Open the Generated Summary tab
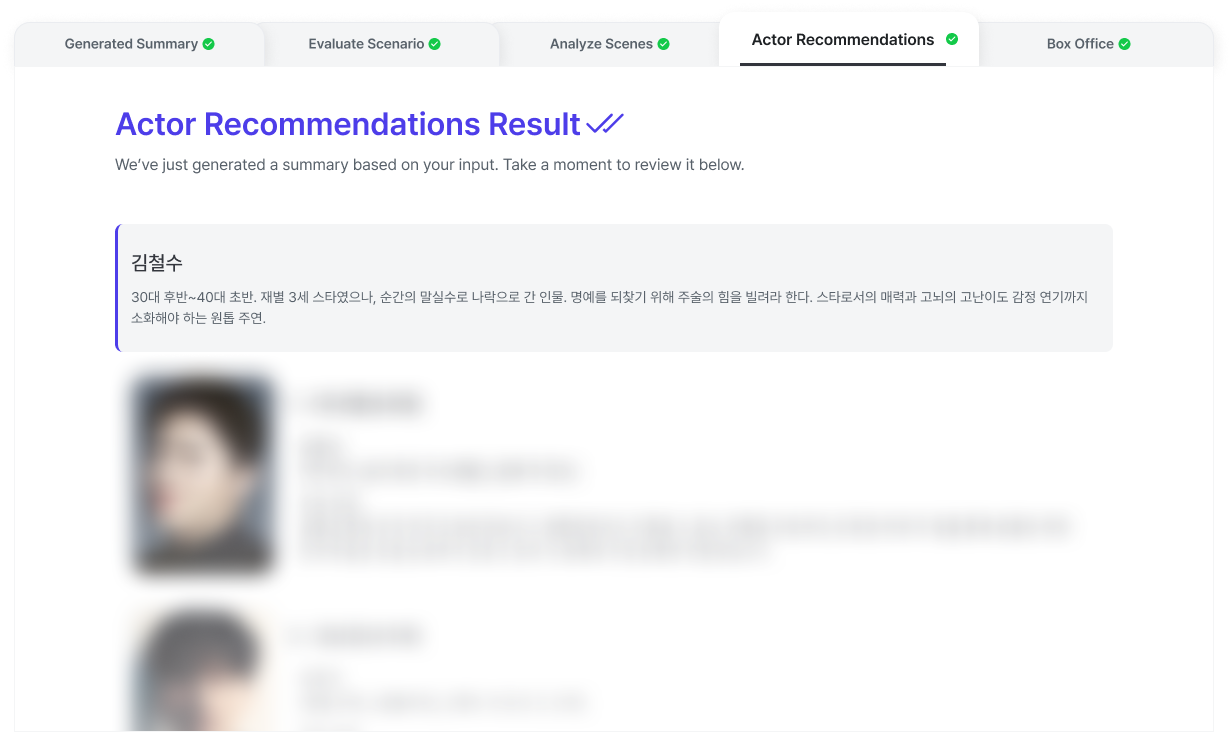1232x732 pixels. tap(139, 44)
